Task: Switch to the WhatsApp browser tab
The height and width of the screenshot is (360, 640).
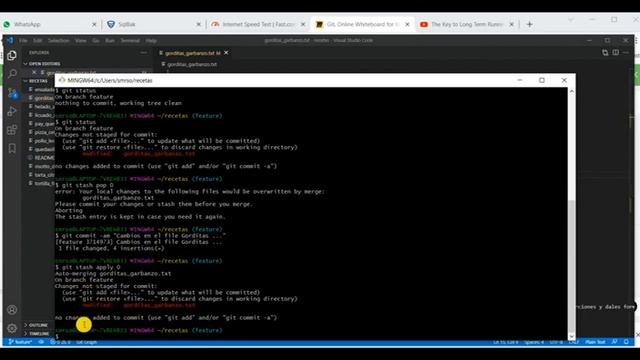Action: [x=51, y=24]
